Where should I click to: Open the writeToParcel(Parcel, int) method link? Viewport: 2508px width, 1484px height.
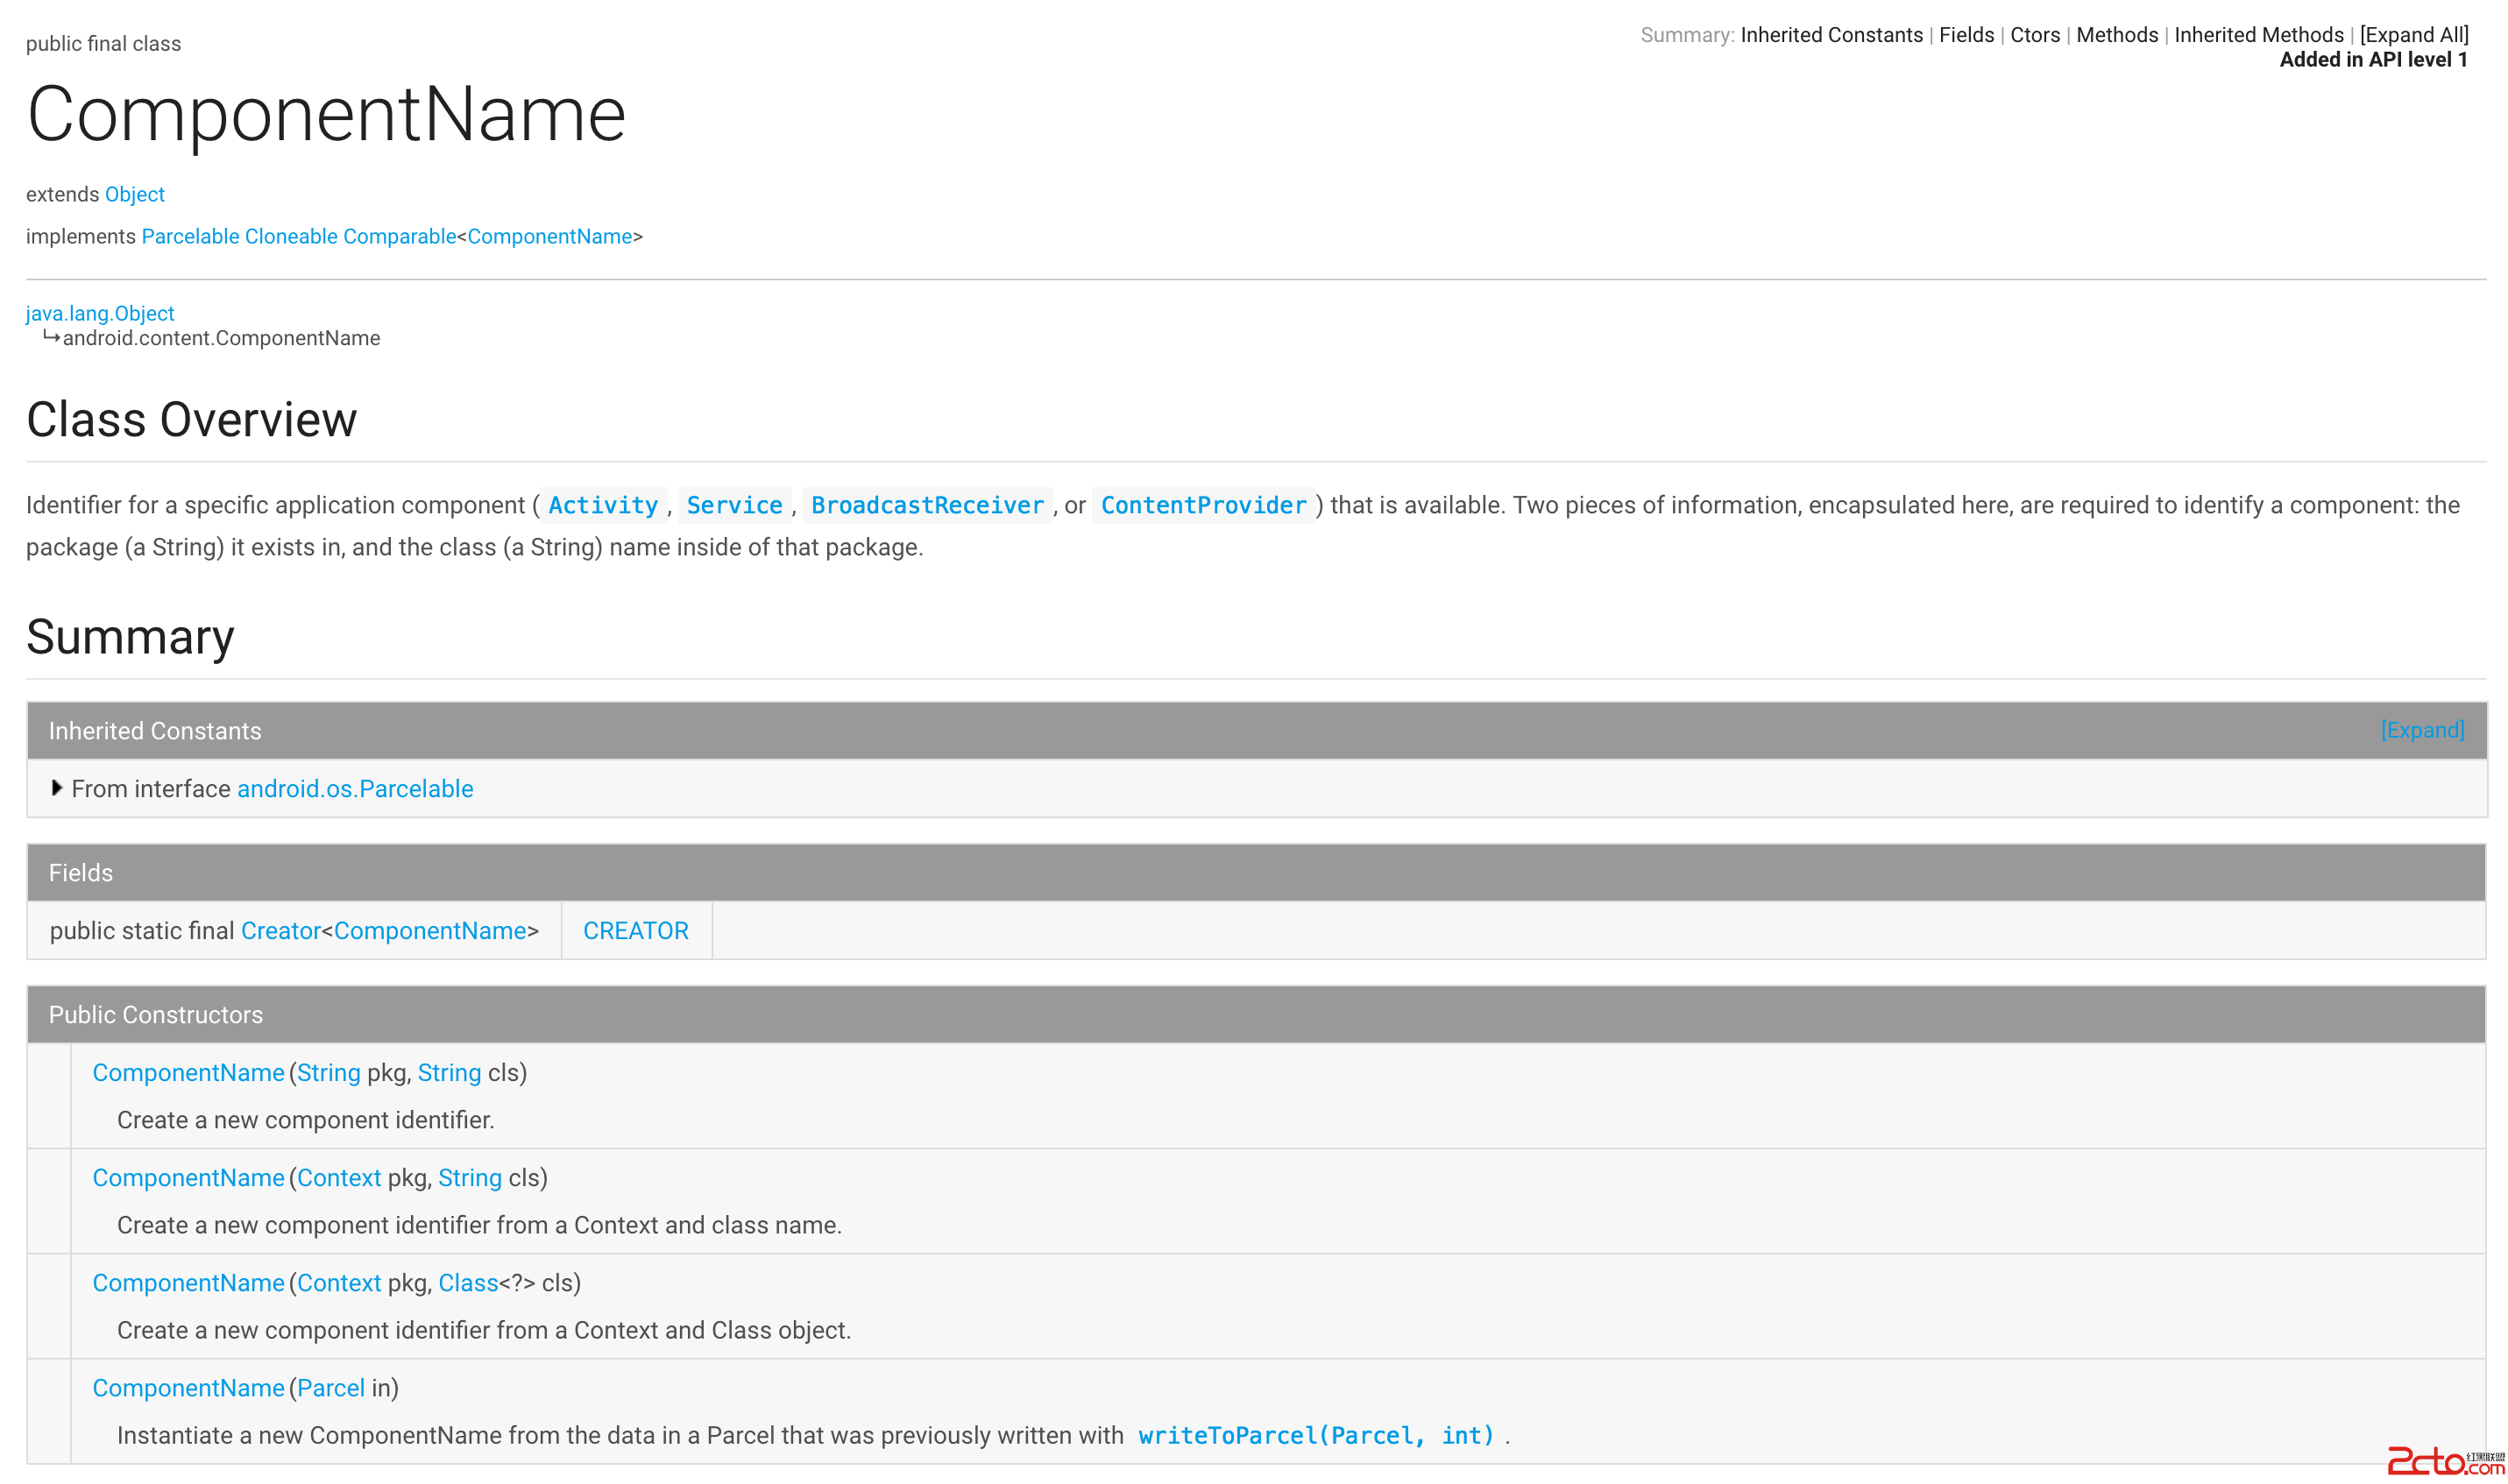coord(1315,1435)
